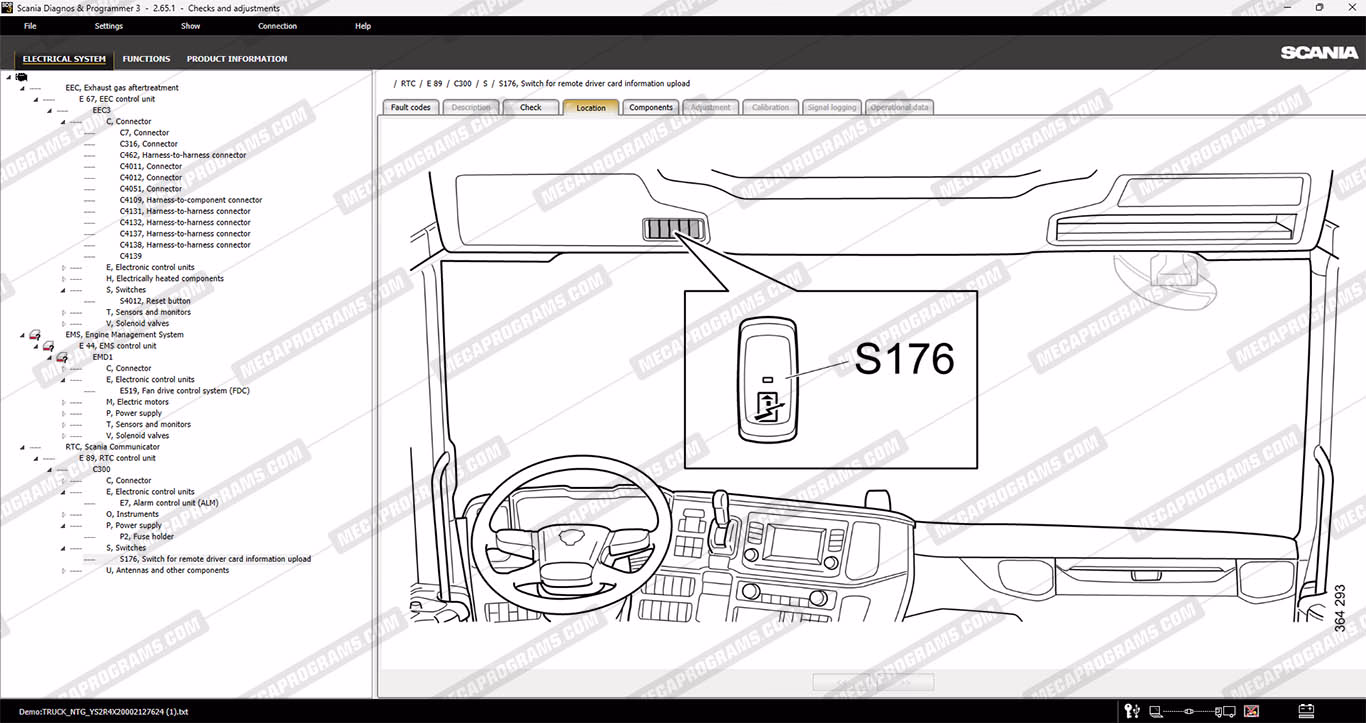Image resolution: width=1366 pixels, height=723 pixels.
Task: Click the E 44 EMS control unit icon
Action: (48, 346)
